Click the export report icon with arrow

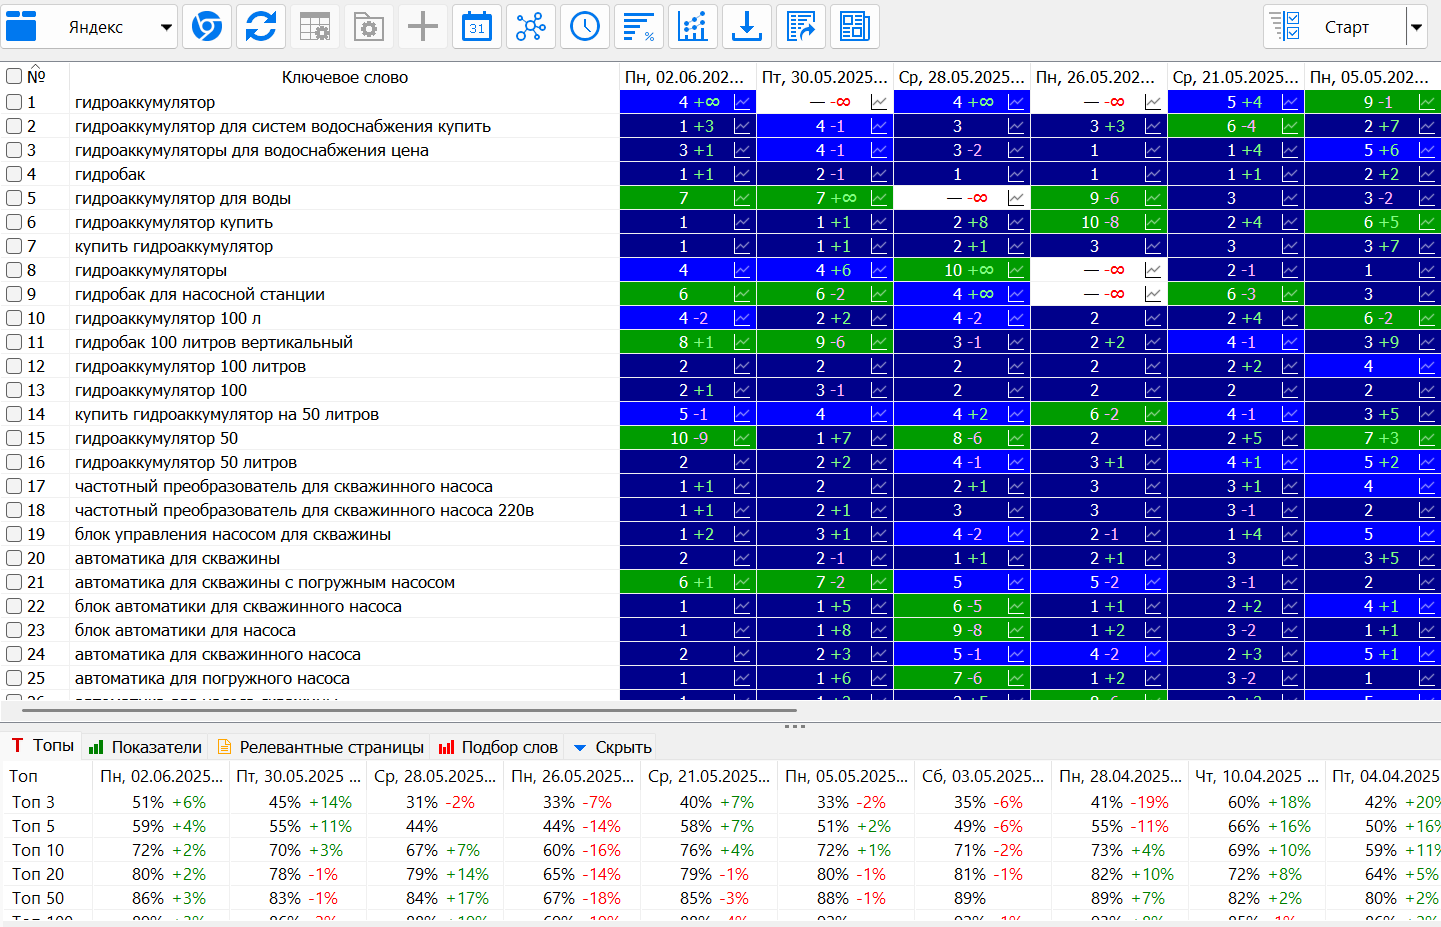tap(801, 27)
